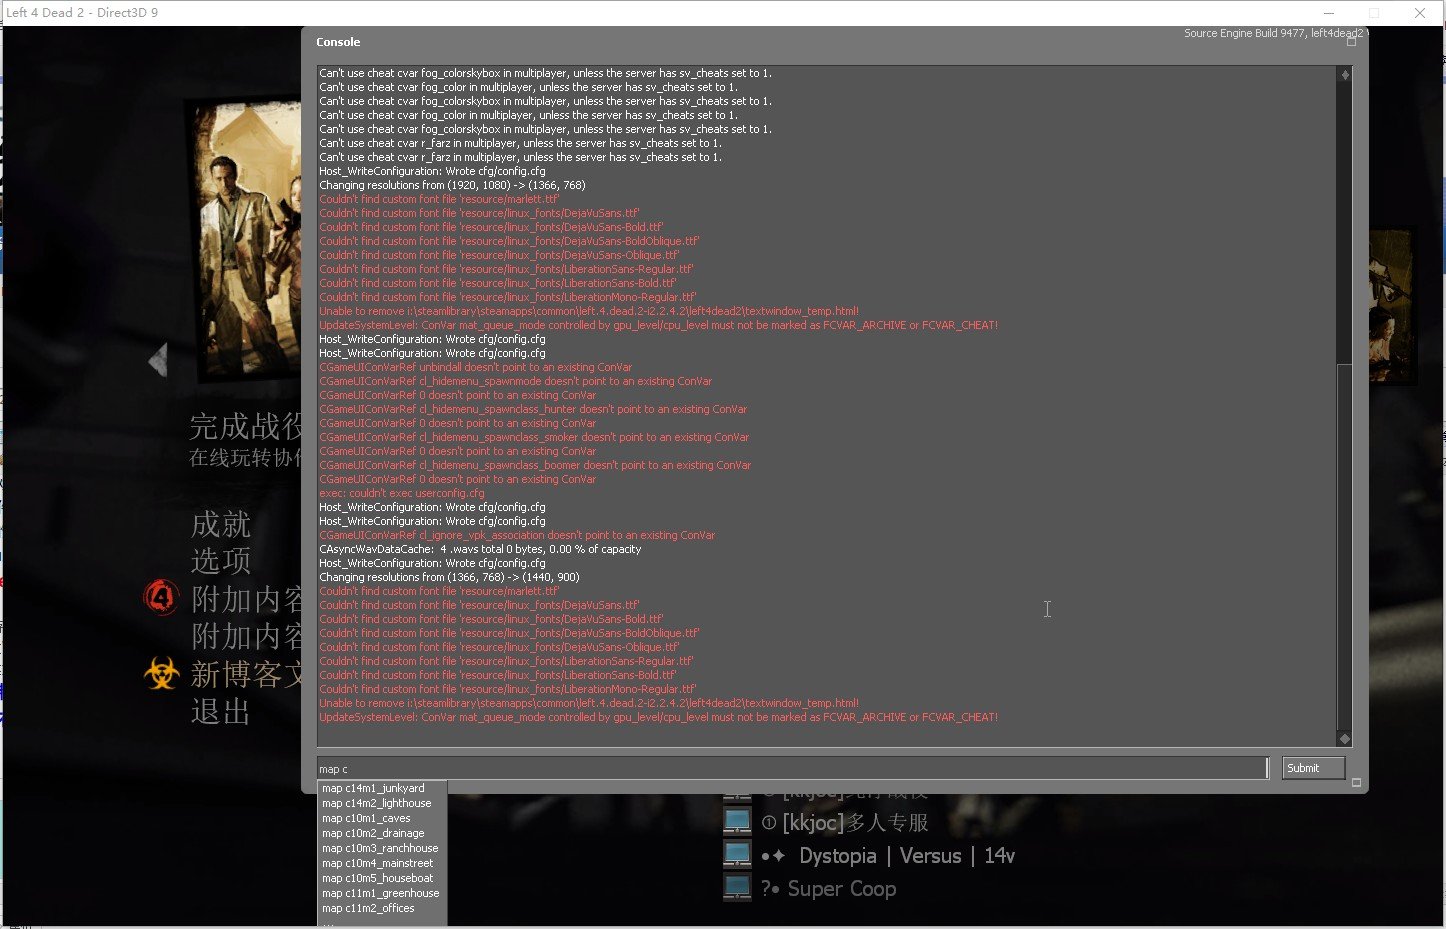Select map c11m1_greenhouse entry
The image size is (1446, 929).
(380, 893)
